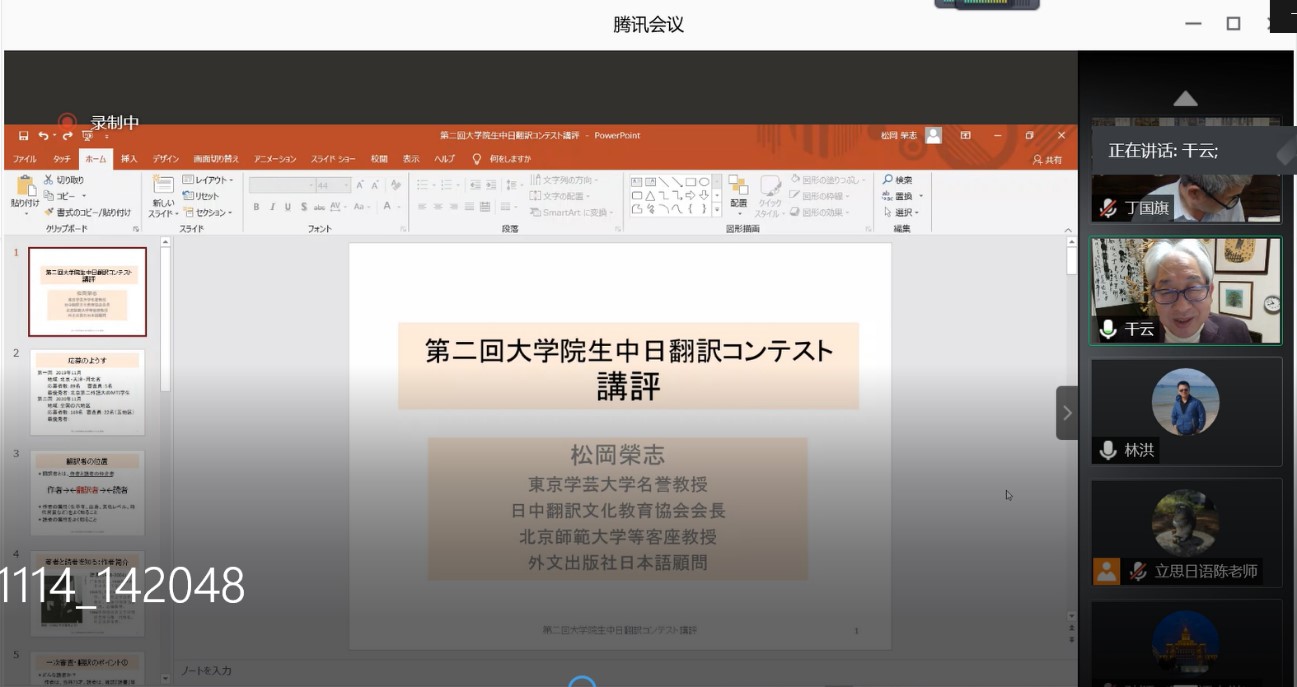Open the font size dropdown

(x=344, y=183)
